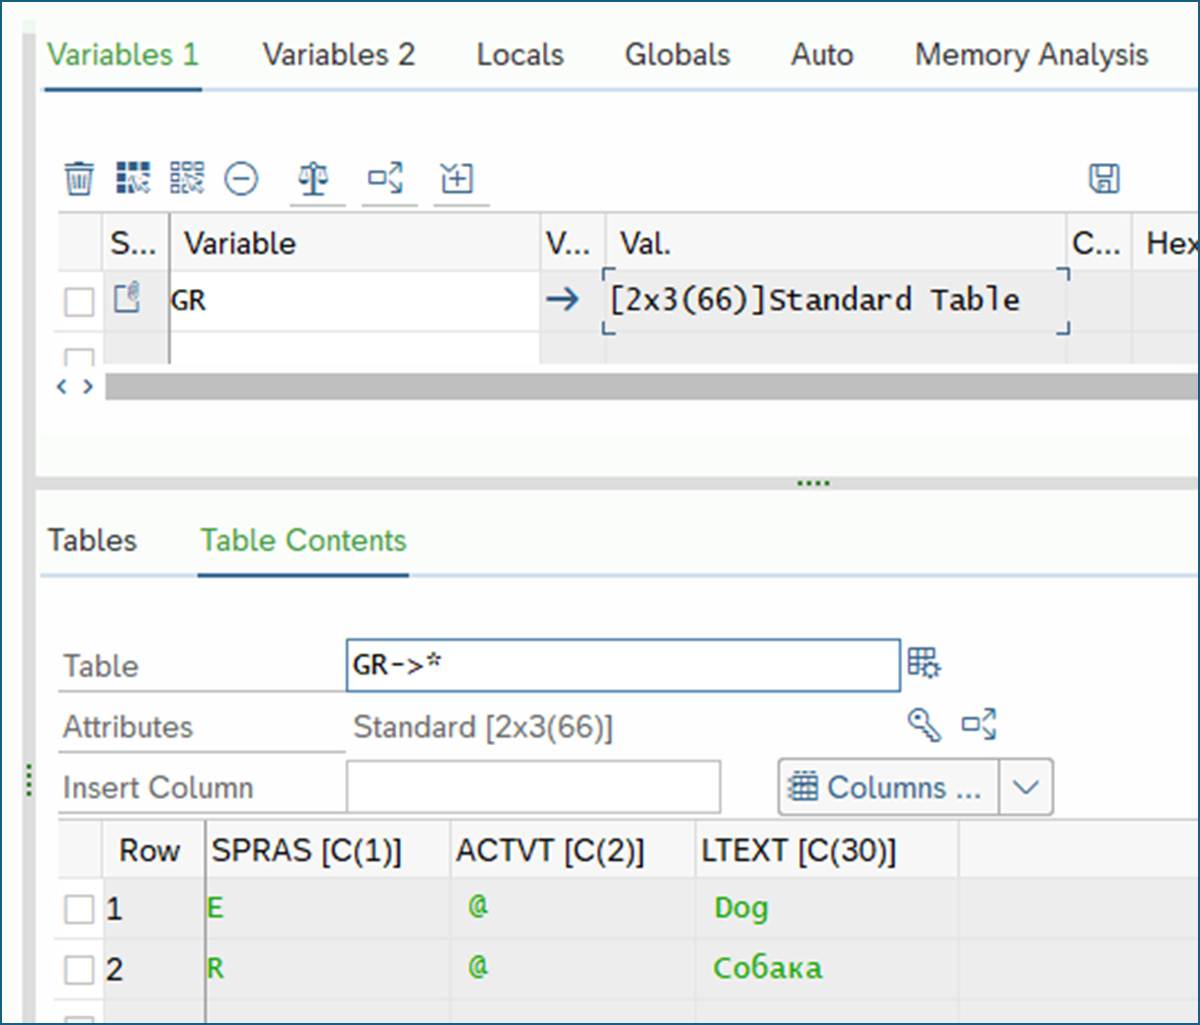1200x1025 pixels.
Task: Click the trash delete icon in variables toolbar
Action: pyautogui.click(x=79, y=180)
